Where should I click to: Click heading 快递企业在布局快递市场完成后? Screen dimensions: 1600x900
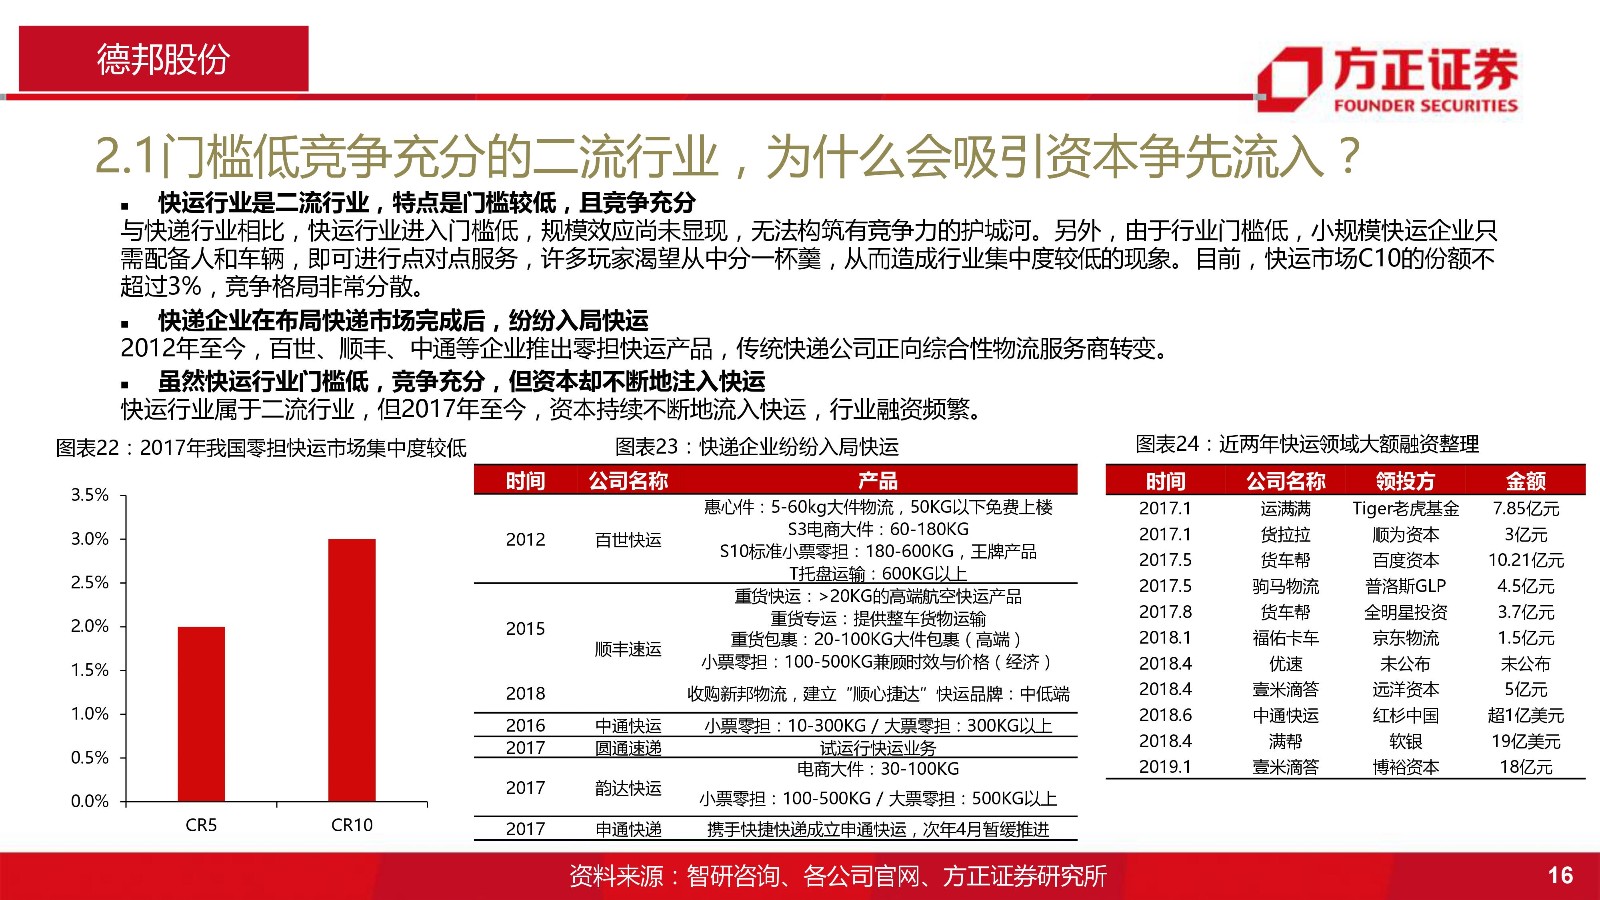403,321
